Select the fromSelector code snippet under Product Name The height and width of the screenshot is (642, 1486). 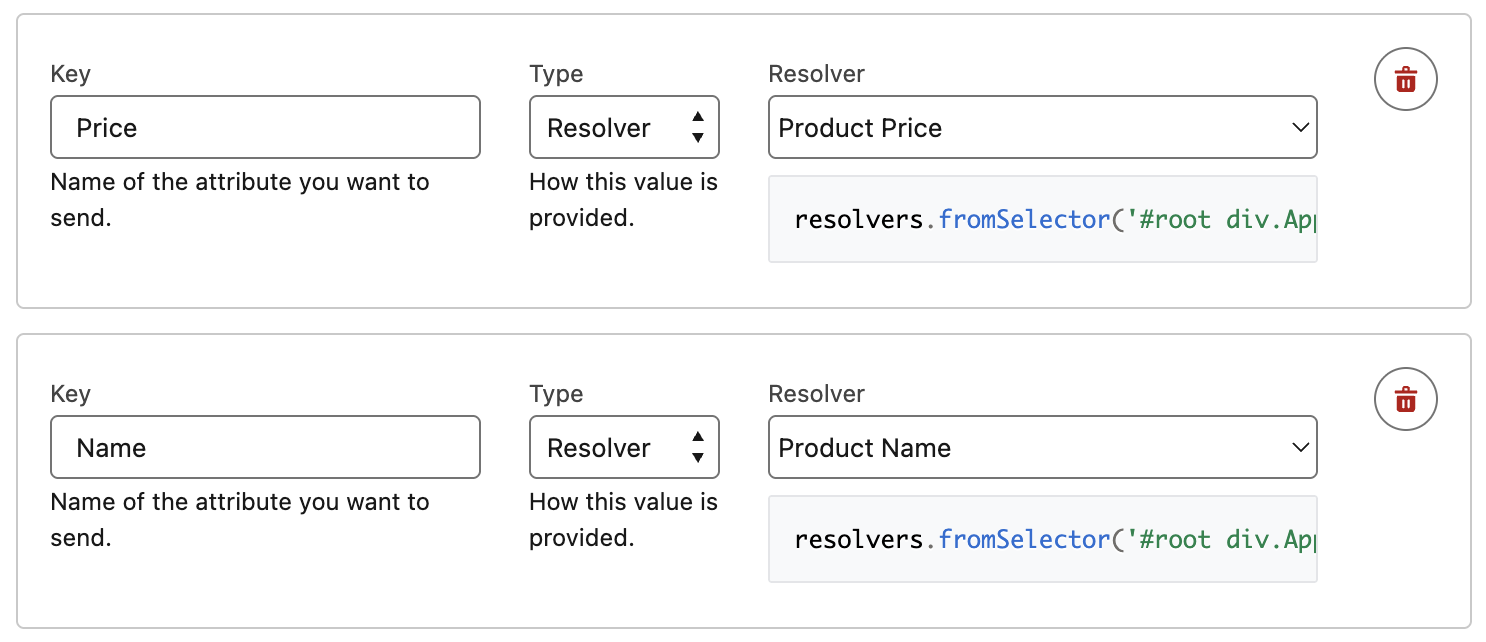1043,539
